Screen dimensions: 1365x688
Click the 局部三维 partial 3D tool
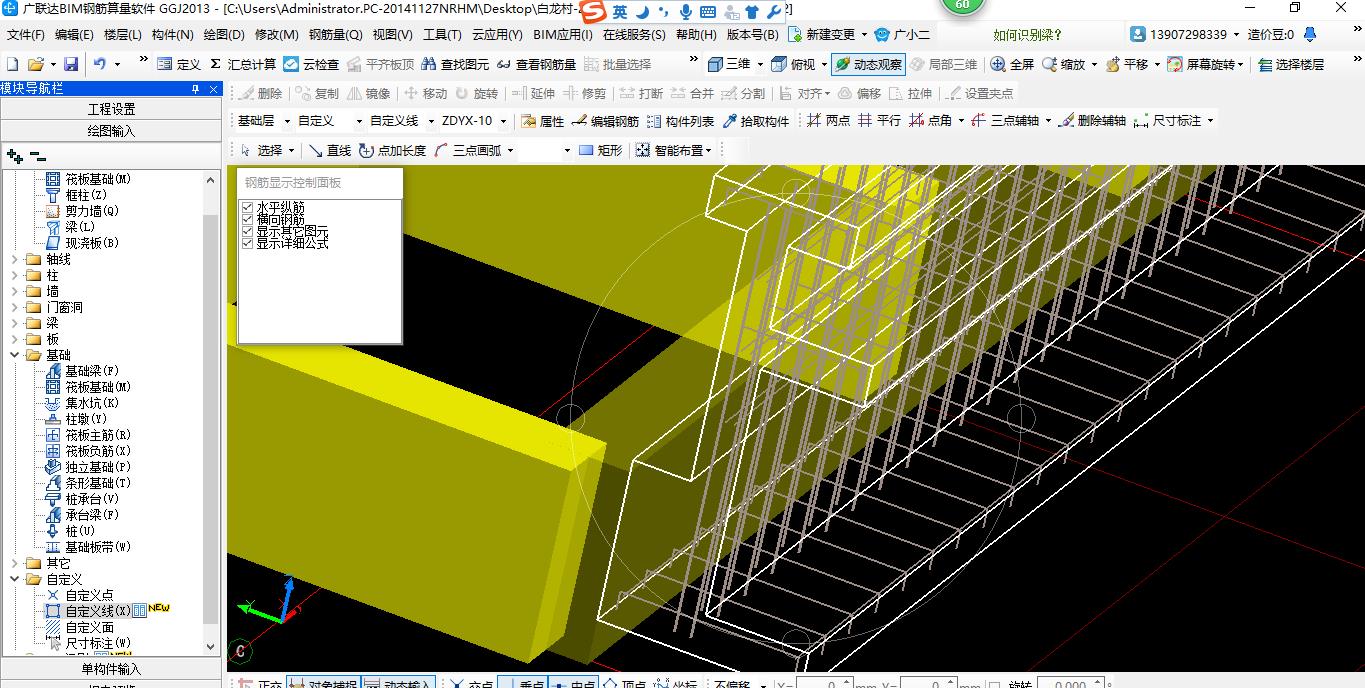click(x=943, y=64)
